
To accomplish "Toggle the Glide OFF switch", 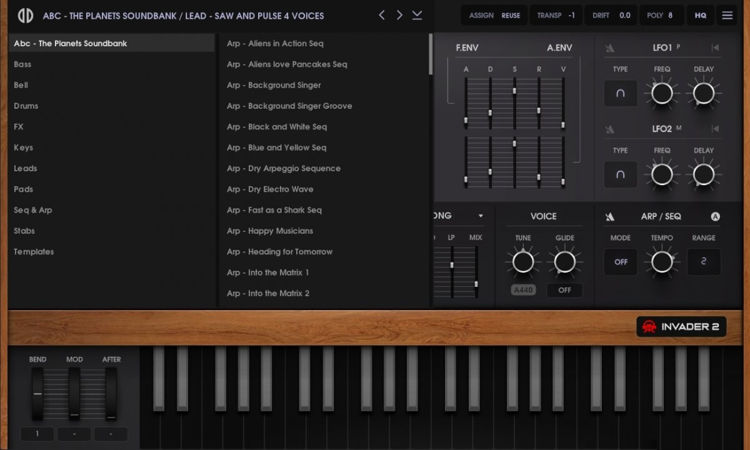I will pos(564,290).
